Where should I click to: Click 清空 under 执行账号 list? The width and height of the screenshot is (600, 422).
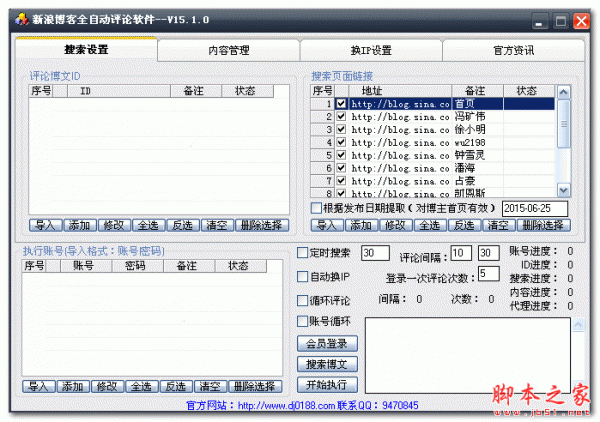point(210,386)
